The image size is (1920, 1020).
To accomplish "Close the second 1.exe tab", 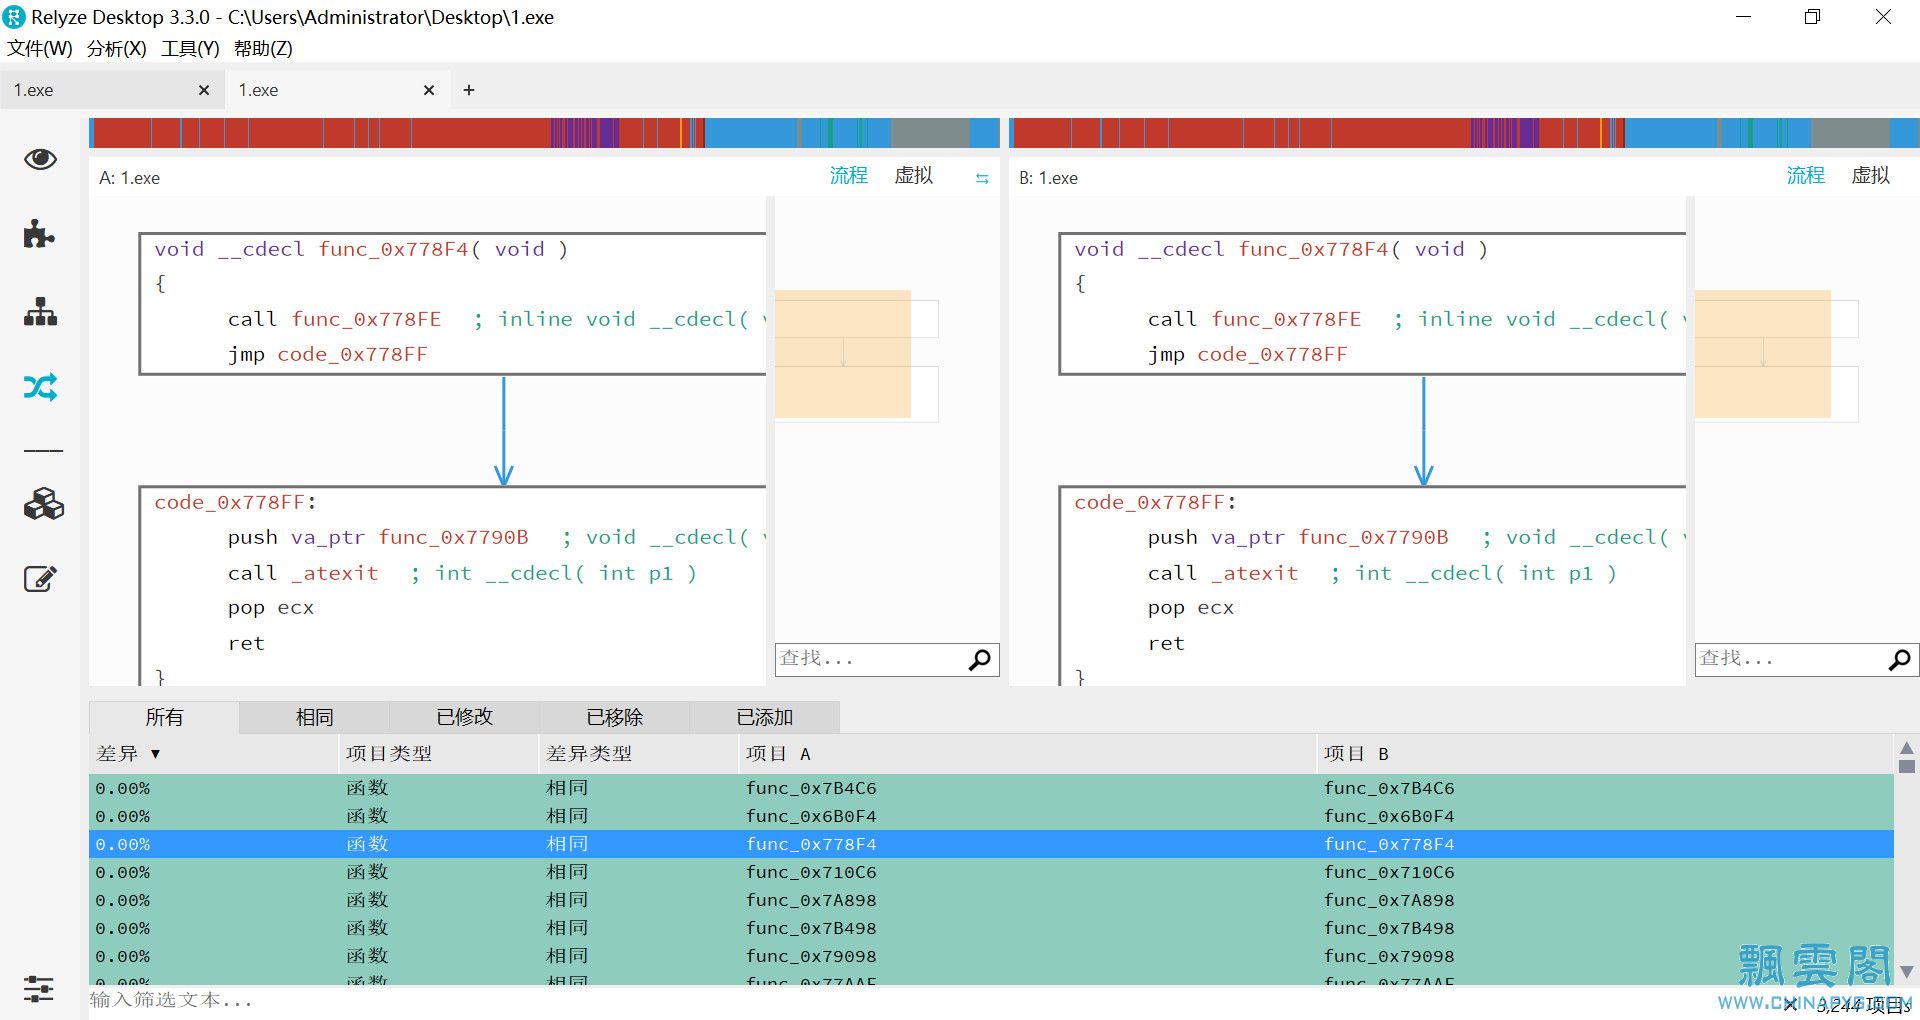I will tap(429, 90).
